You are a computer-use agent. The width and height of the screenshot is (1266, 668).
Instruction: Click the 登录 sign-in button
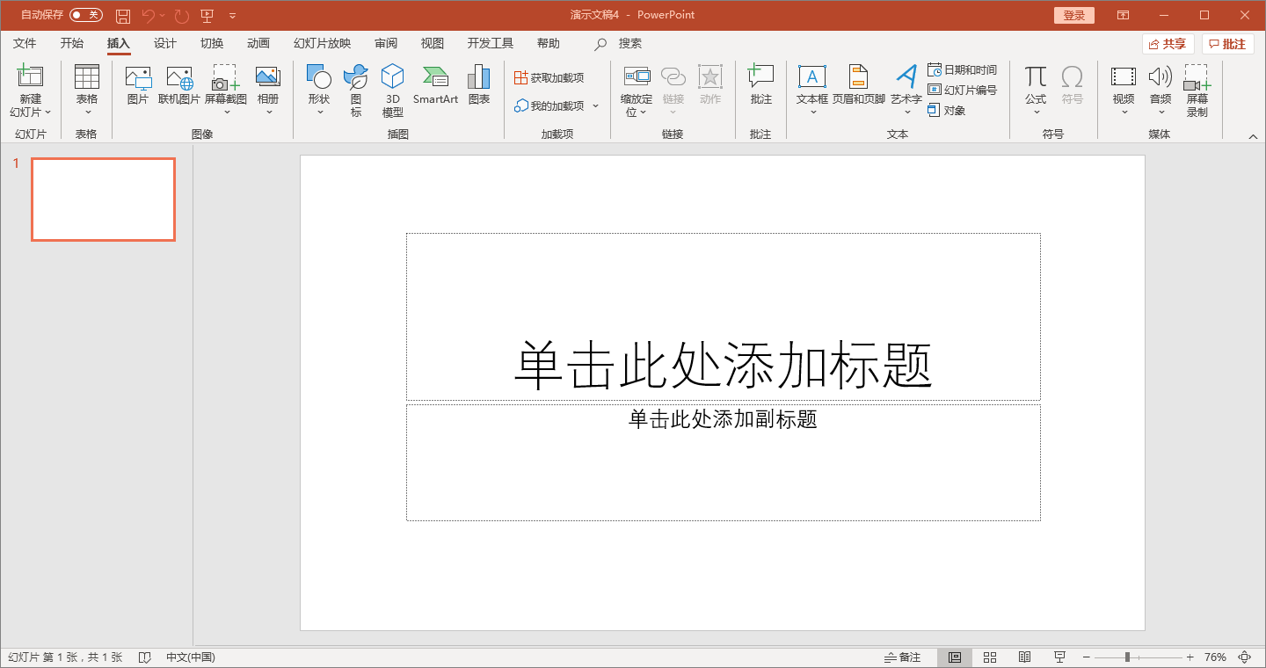[1074, 15]
